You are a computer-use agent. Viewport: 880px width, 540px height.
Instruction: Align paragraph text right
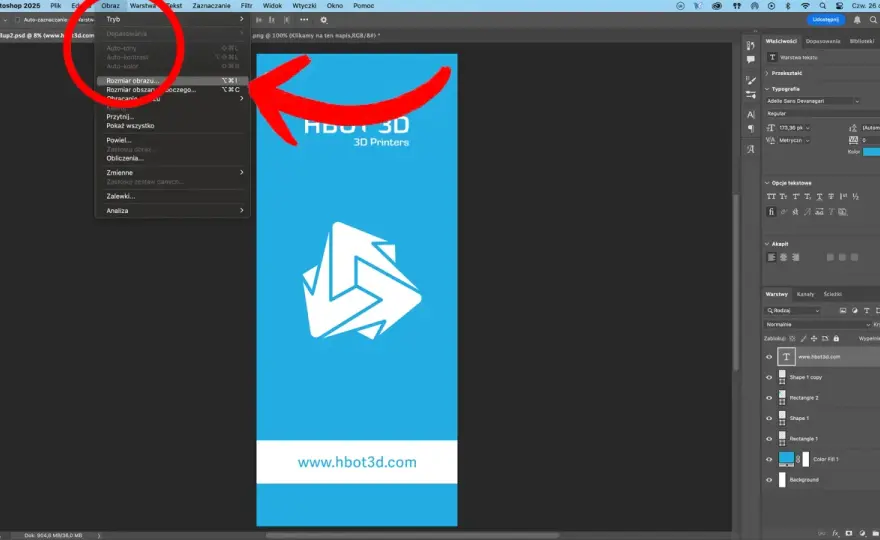coord(795,257)
